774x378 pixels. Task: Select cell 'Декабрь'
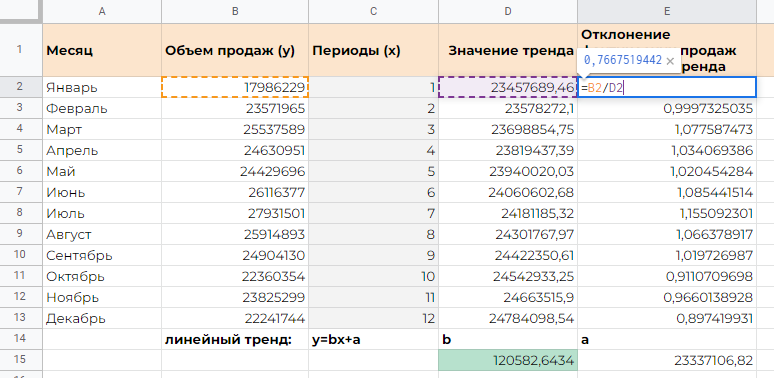click(x=102, y=318)
